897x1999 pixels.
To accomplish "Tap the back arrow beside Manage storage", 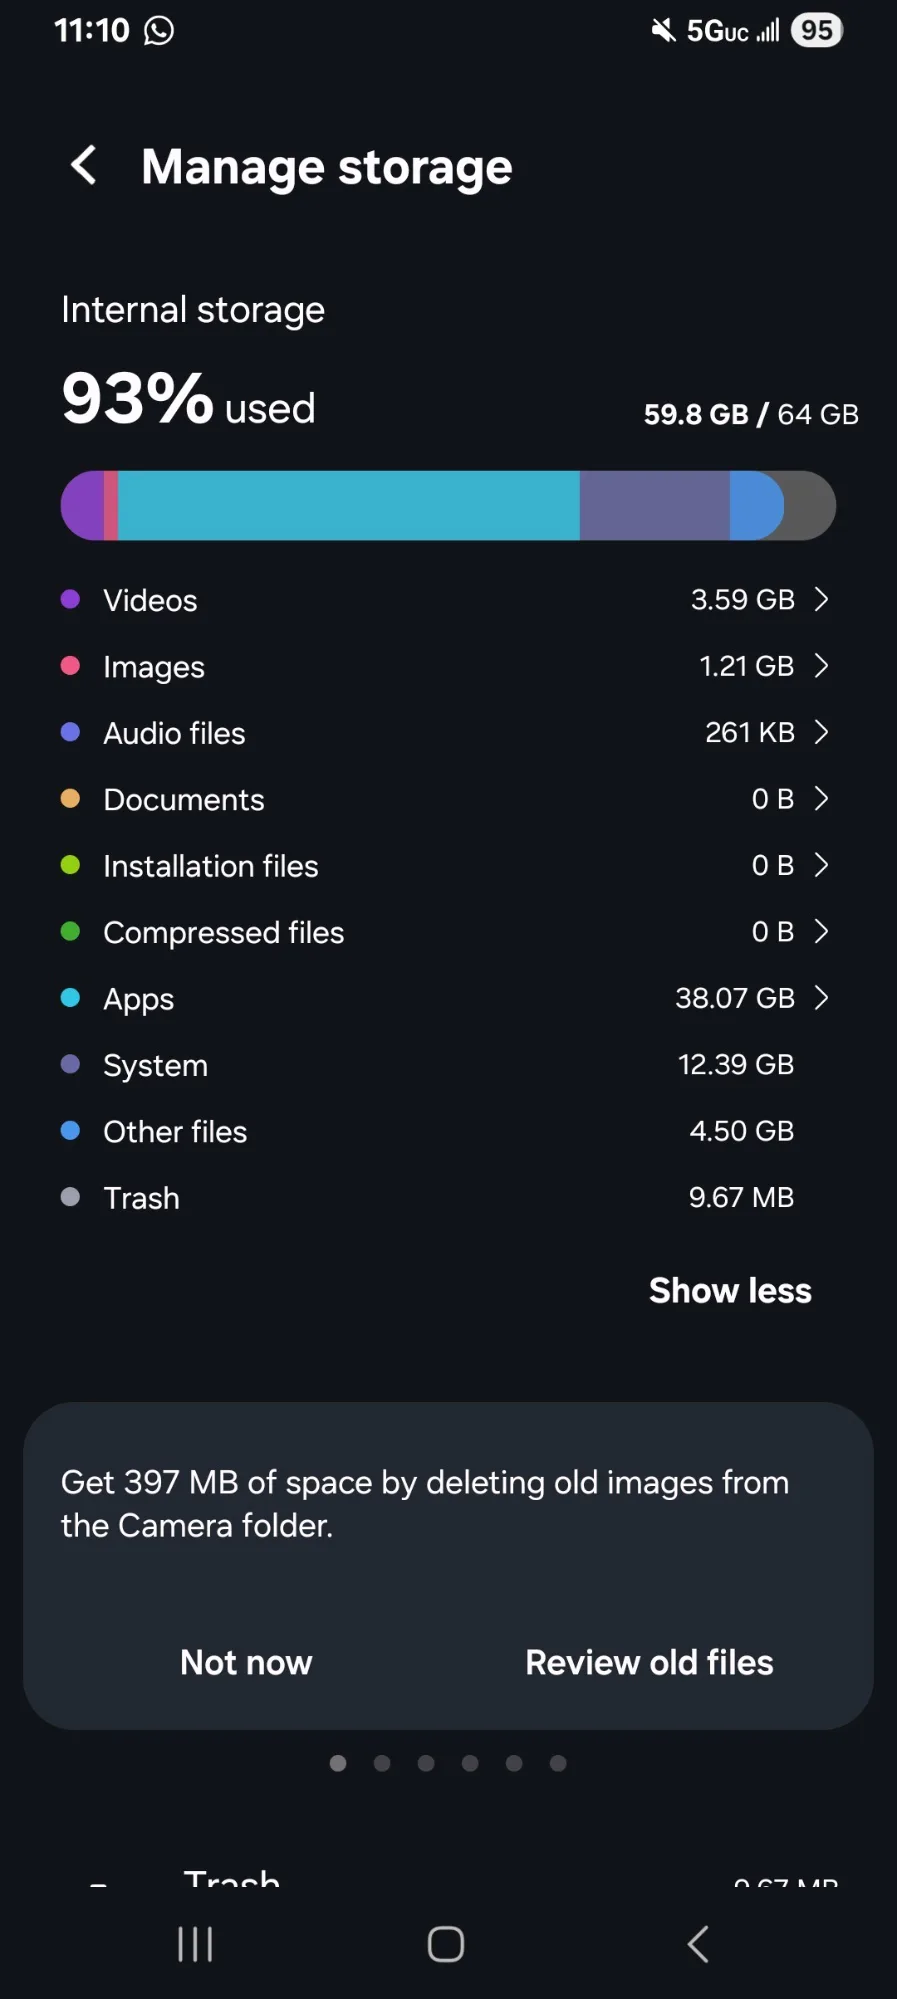I will pos(85,166).
